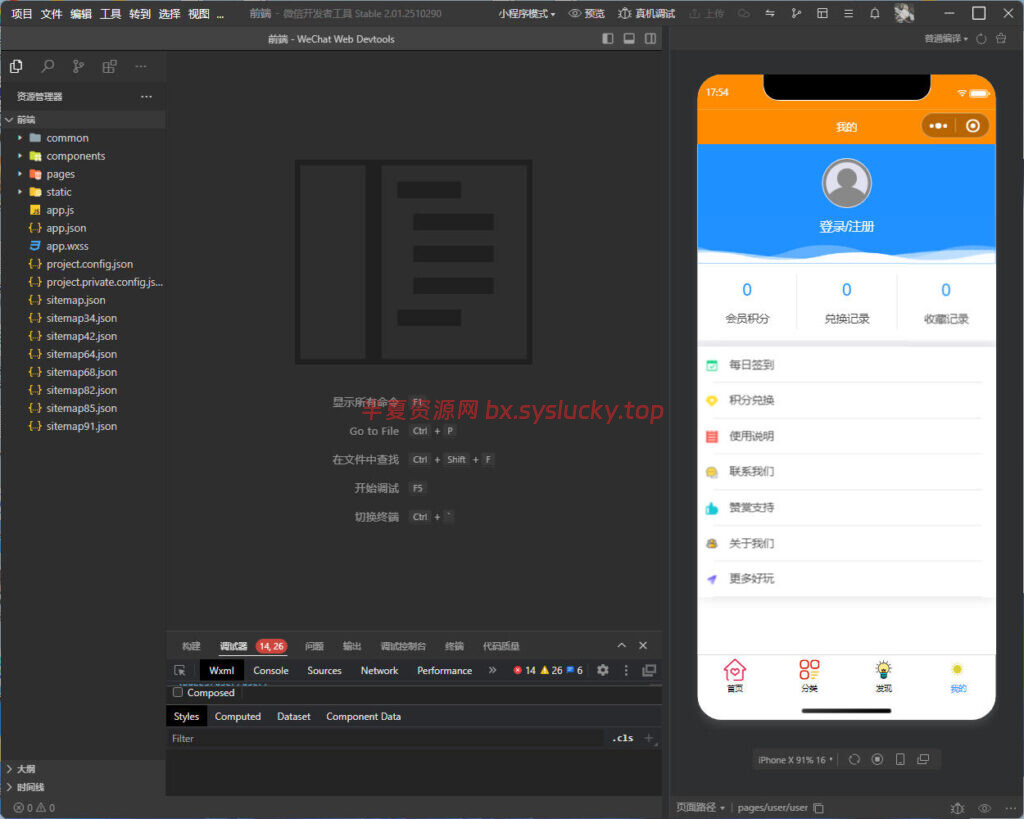Click the 预览 preview button

point(586,13)
